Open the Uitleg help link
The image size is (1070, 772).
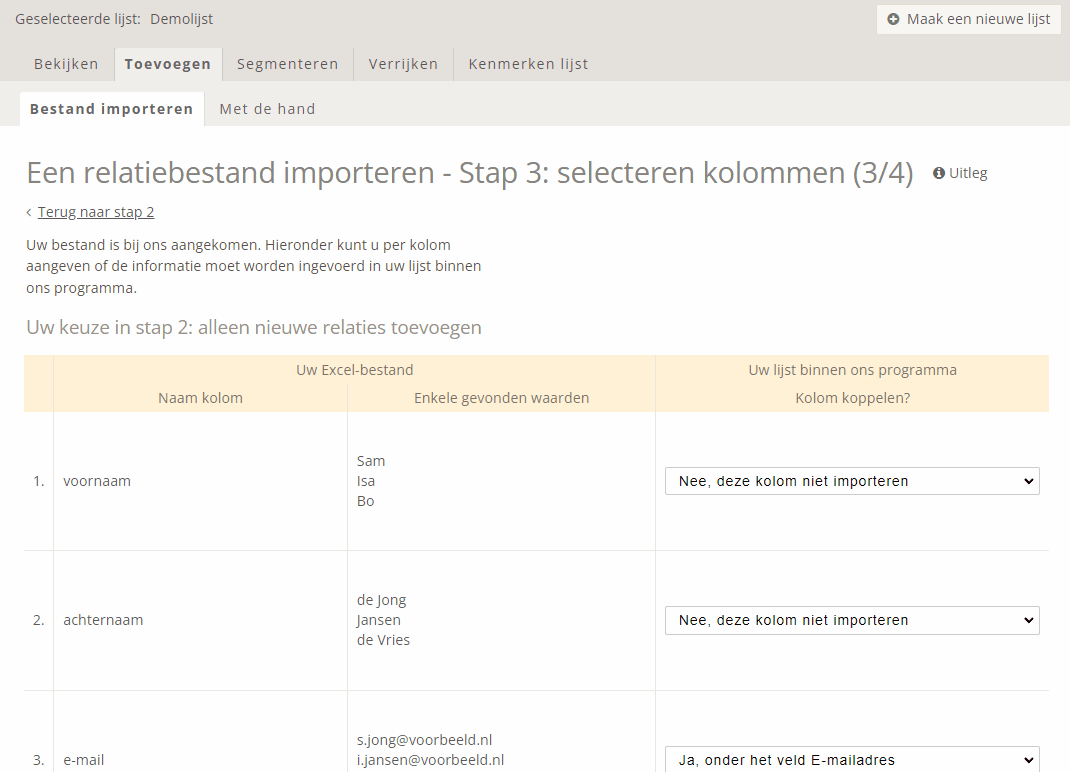(x=961, y=173)
